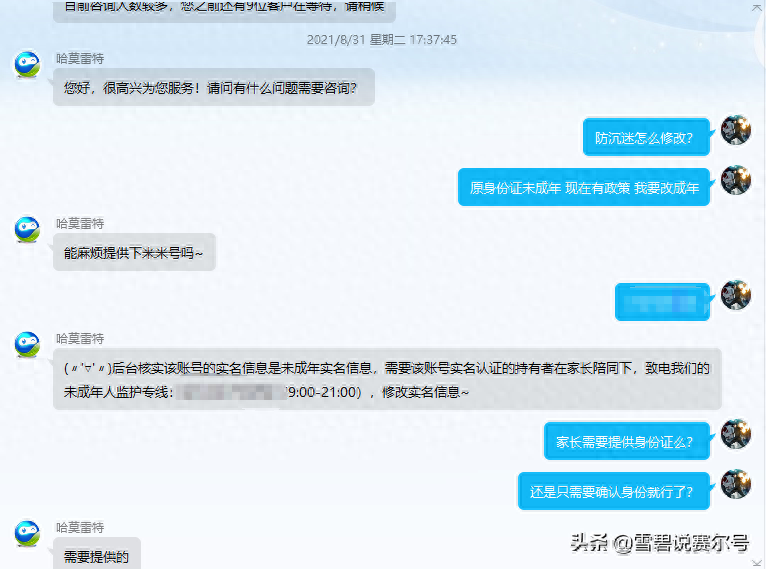The width and height of the screenshot is (766, 569).
Task: Click the user avatar next to 防沉迷怎么修改?
Action: [736, 130]
